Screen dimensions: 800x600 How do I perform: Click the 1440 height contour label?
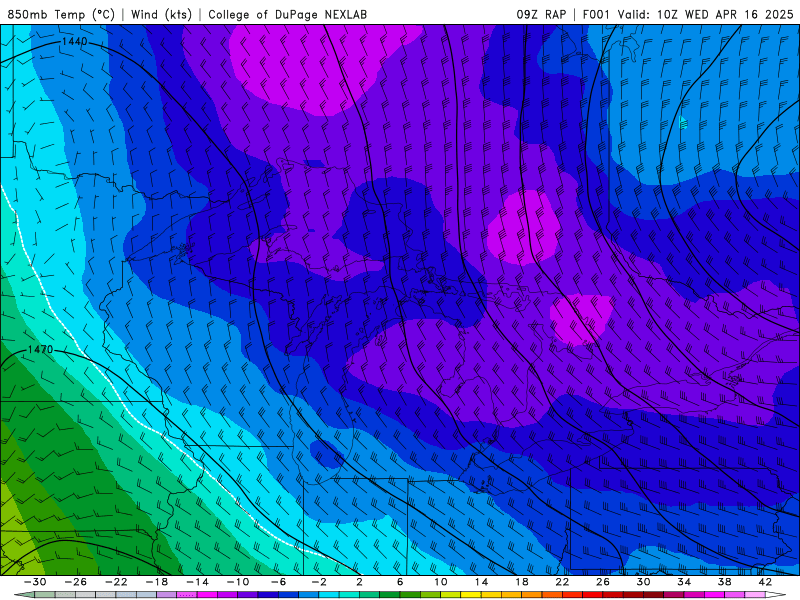pyautogui.click(x=75, y=41)
